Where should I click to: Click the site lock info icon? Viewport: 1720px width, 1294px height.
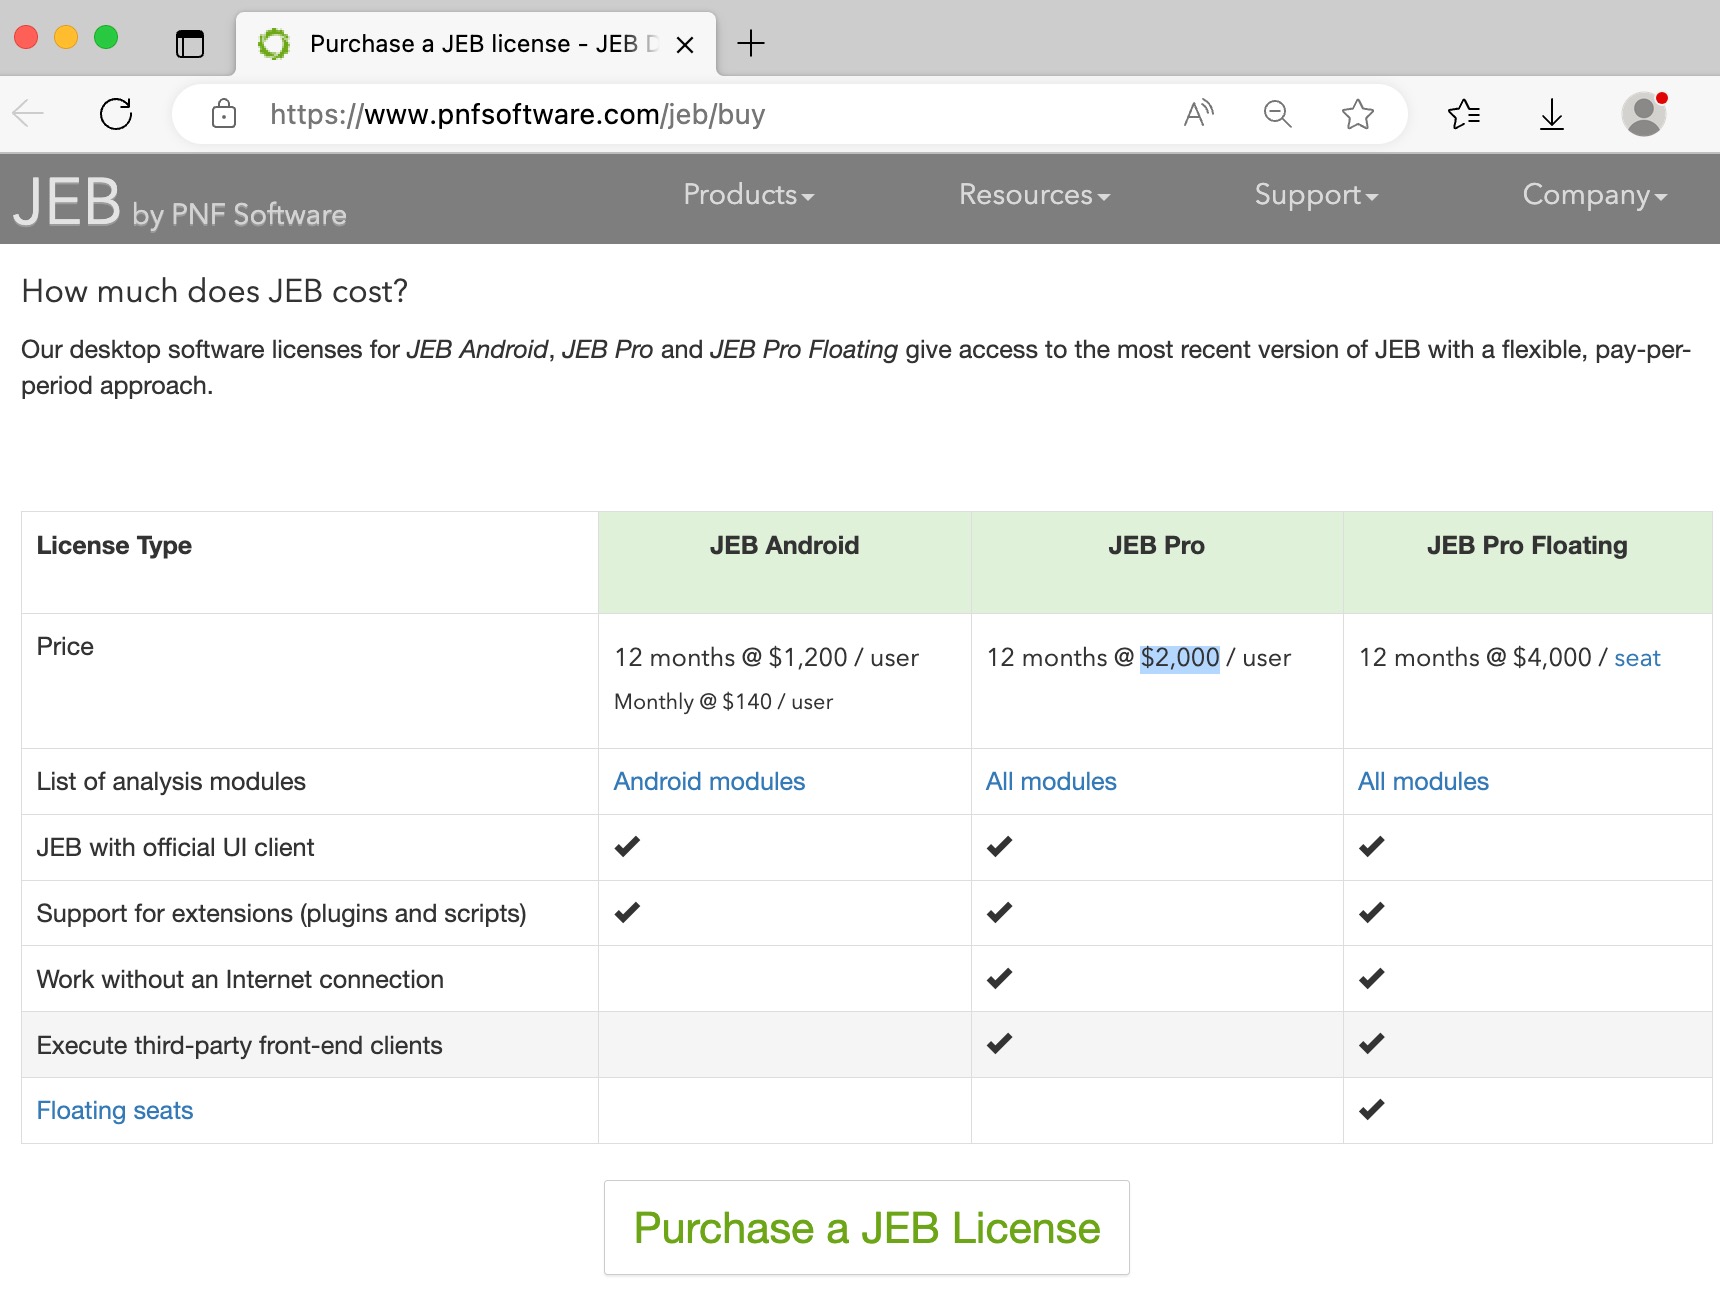(x=224, y=114)
